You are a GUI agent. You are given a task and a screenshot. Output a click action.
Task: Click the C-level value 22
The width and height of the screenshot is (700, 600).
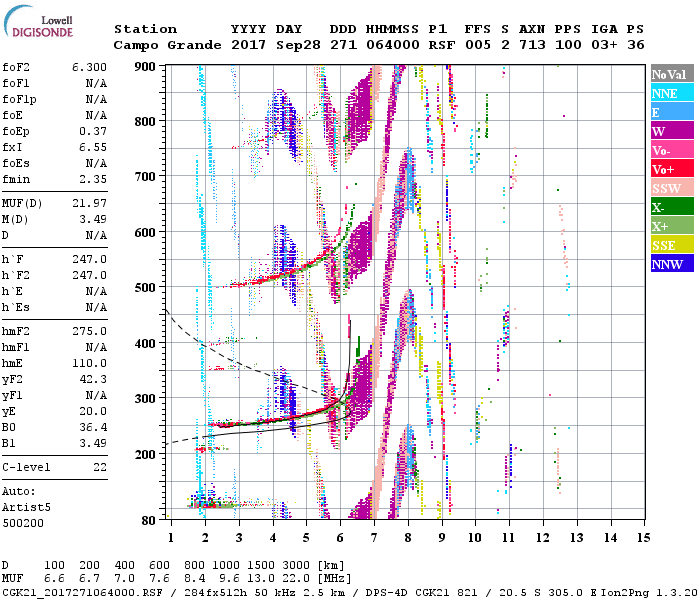98,467
